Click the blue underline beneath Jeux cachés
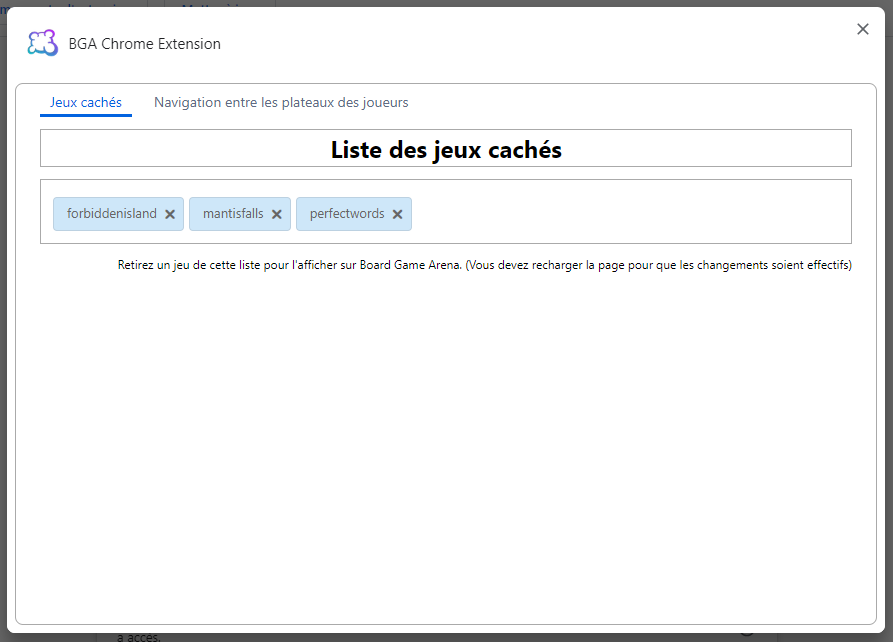Viewport: 893px width, 642px height. tap(86, 115)
